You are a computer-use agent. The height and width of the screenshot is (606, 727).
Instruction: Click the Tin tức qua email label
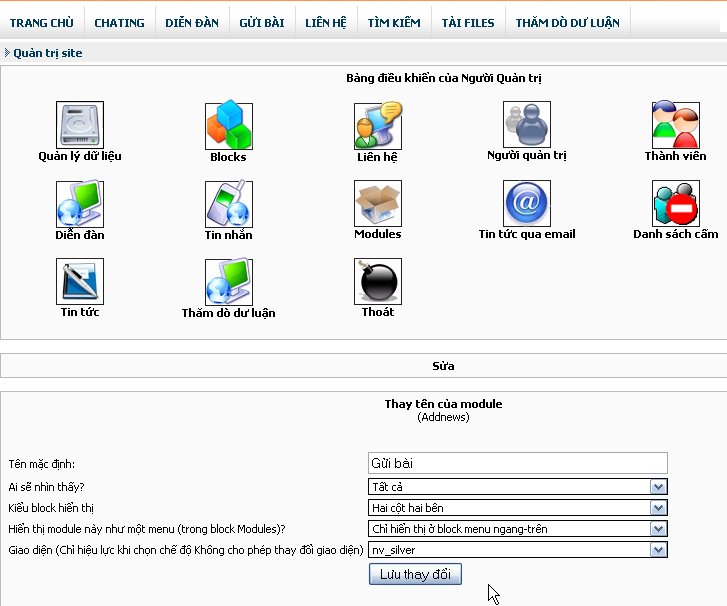tap(527, 234)
